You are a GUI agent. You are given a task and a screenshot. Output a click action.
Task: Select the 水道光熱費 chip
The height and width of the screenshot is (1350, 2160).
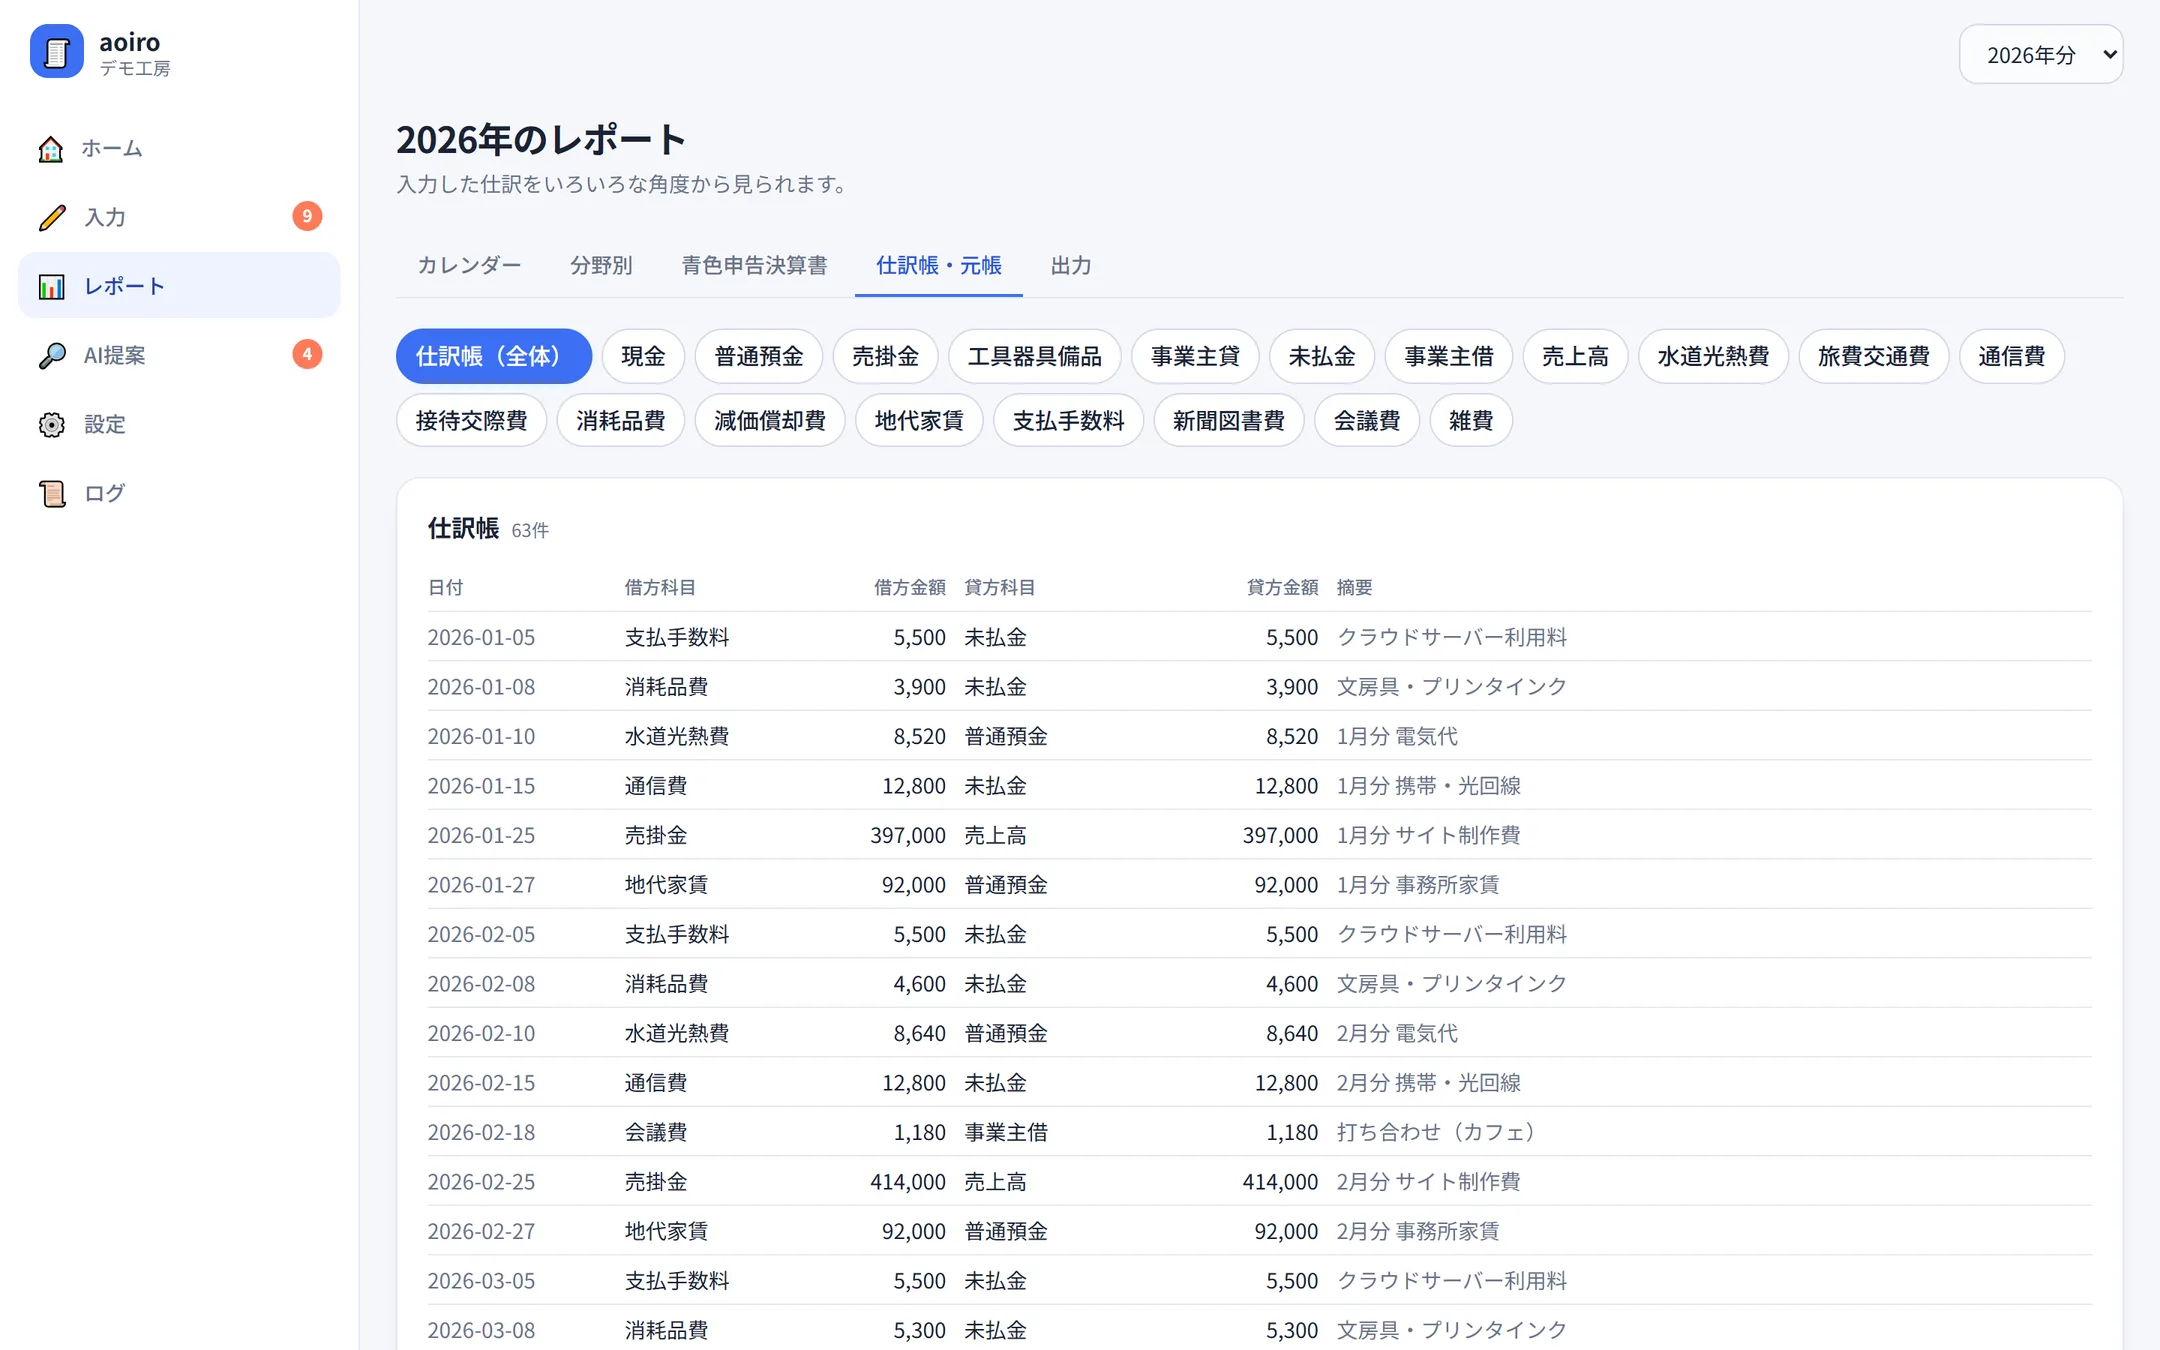click(1713, 356)
